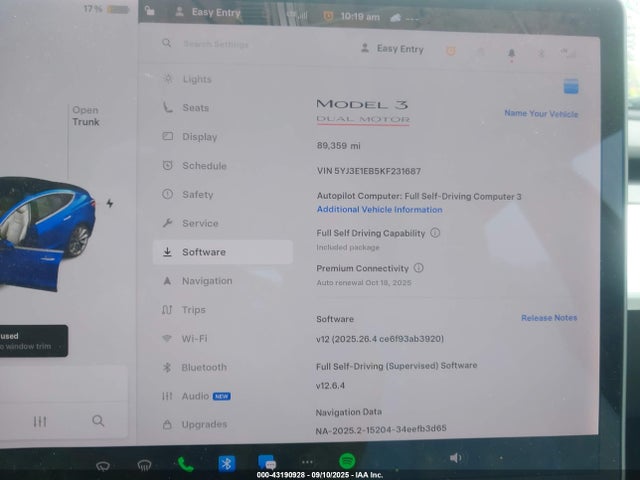Click the Search Settings field
The image size is (640, 480).
(x=216, y=44)
